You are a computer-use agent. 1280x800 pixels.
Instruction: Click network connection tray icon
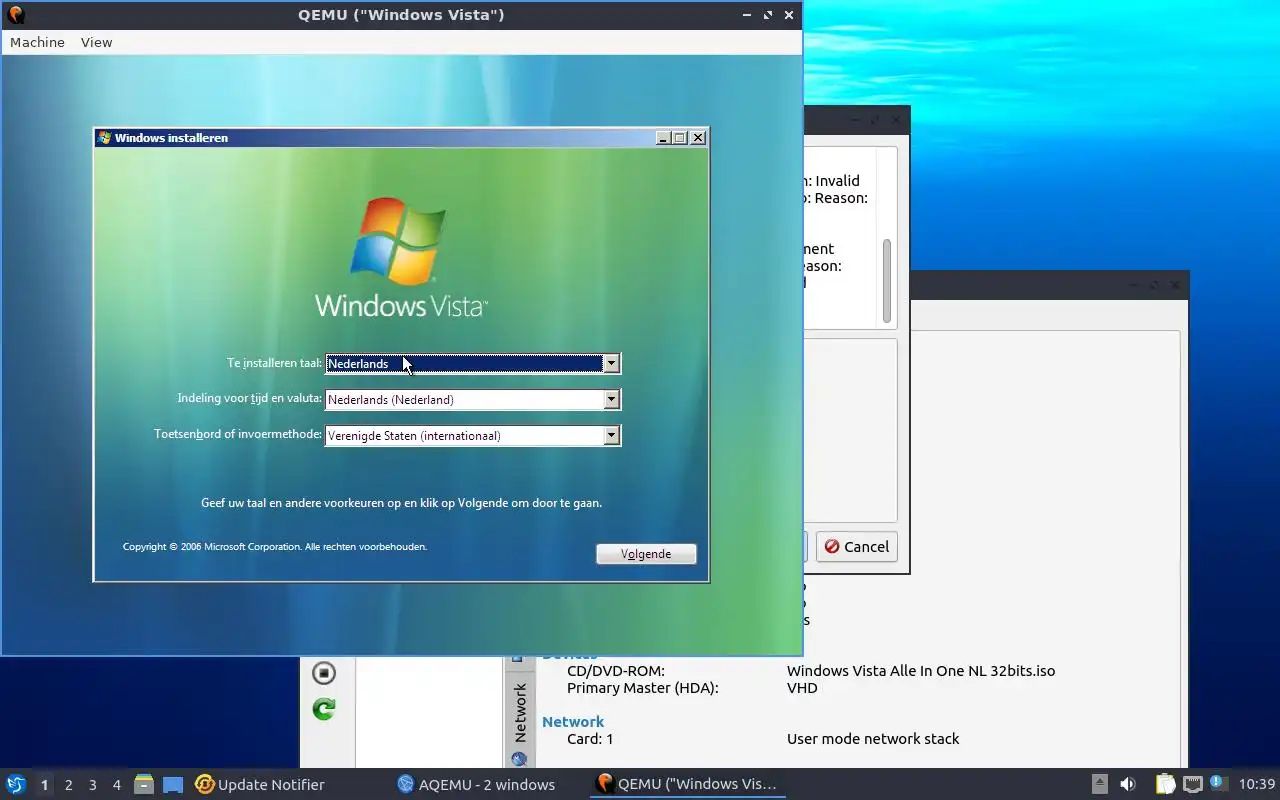pos(1192,784)
